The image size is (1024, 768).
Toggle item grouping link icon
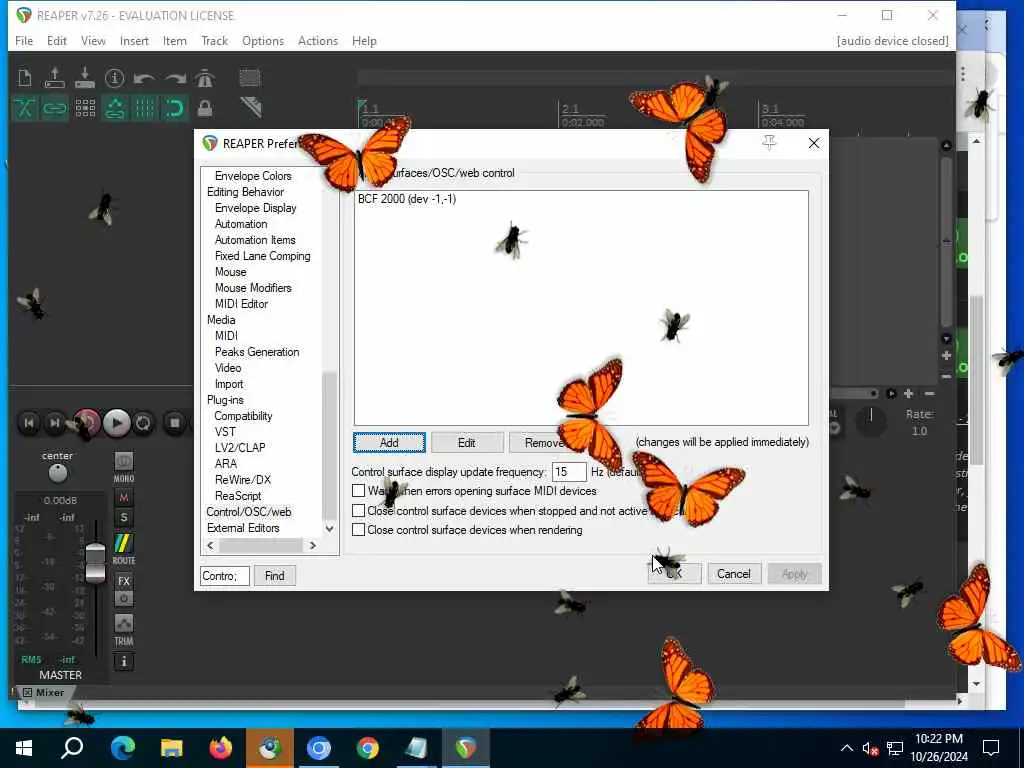click(x=55, y=108)
